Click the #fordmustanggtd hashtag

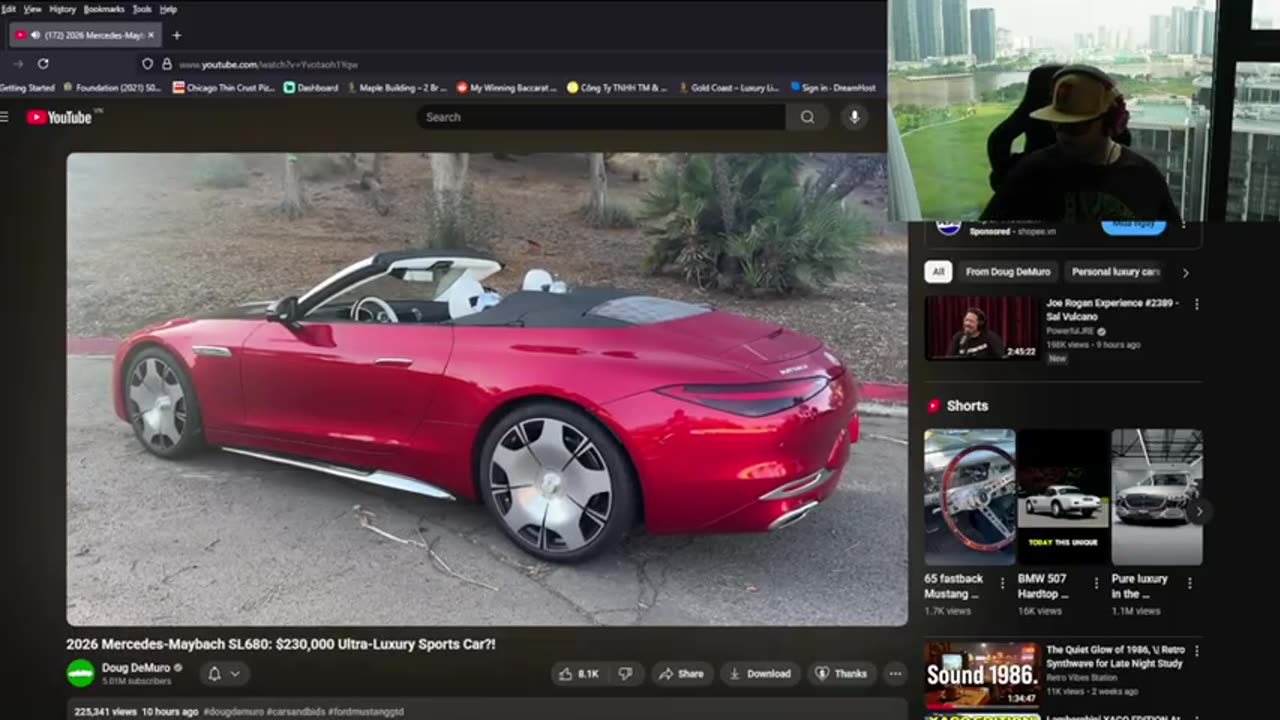[x=366, y=712]
